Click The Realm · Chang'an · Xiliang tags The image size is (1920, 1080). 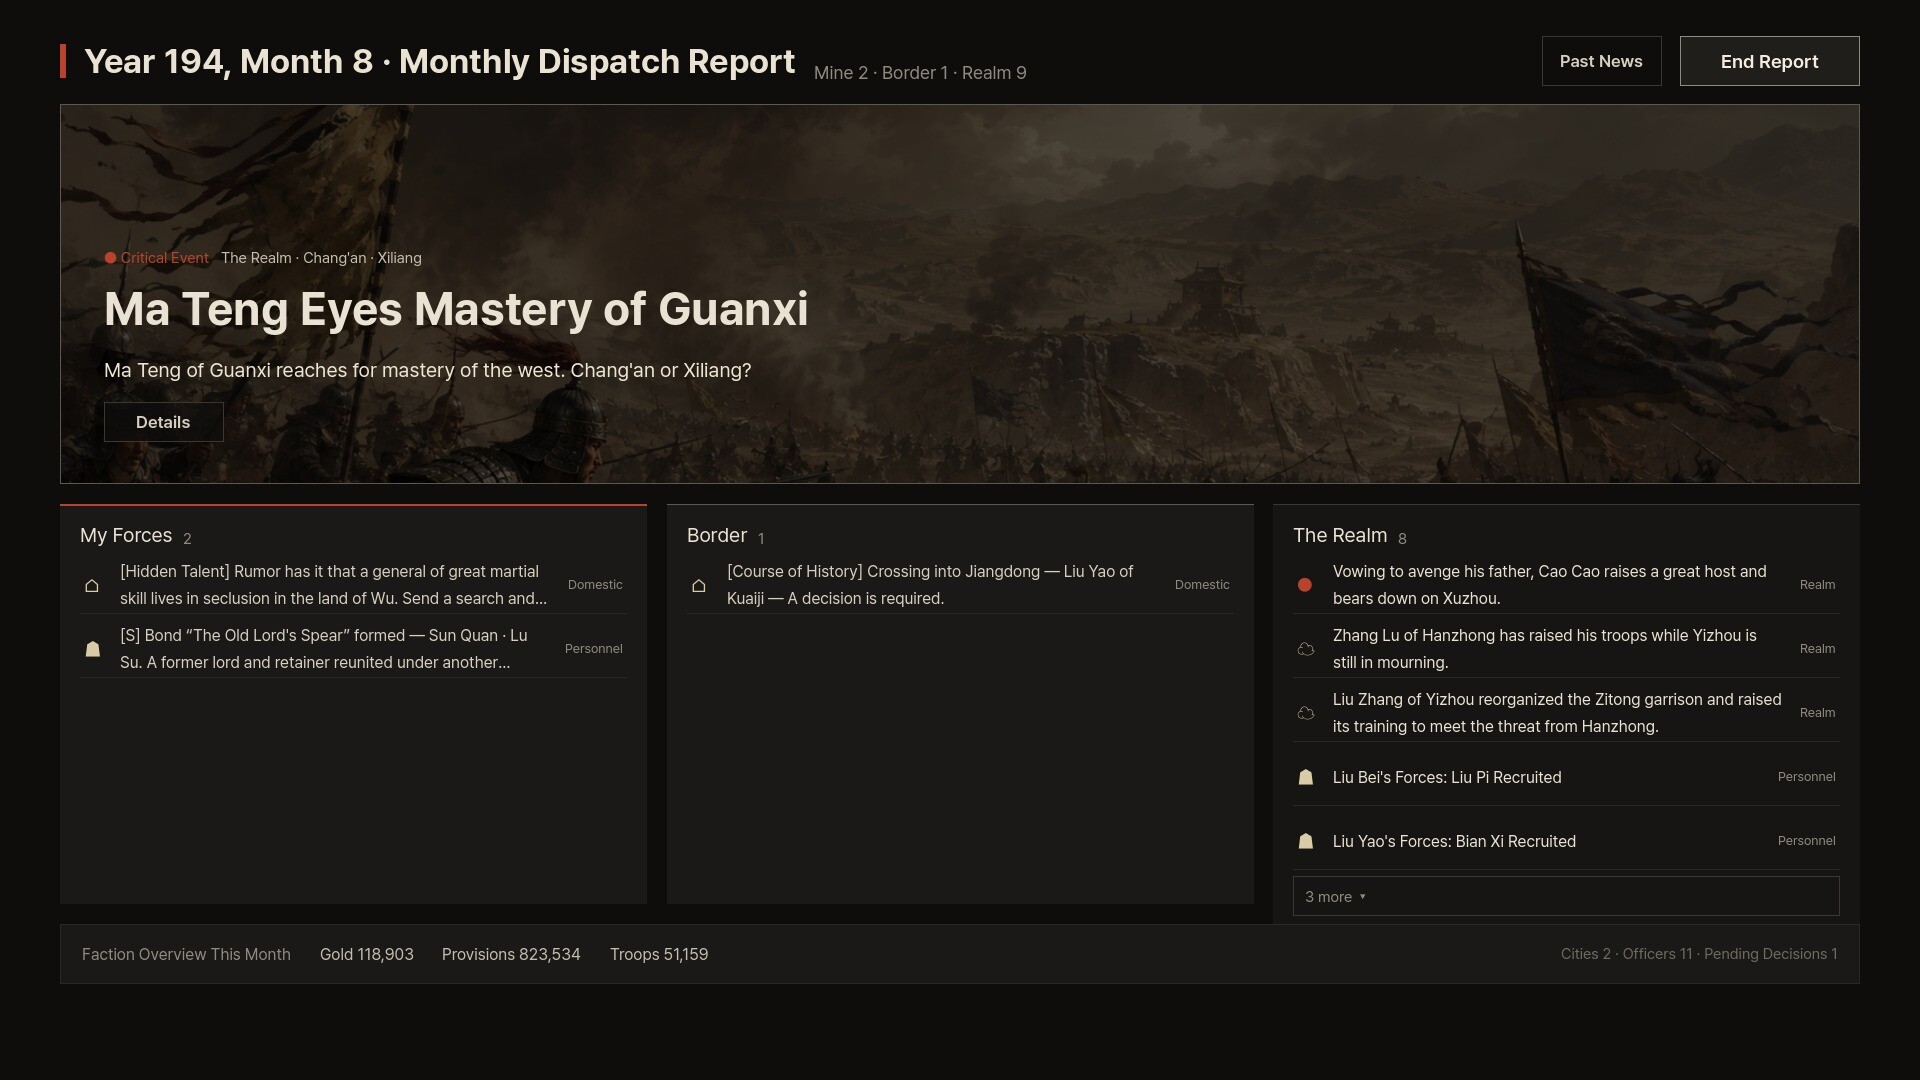(x=321, y=258)
